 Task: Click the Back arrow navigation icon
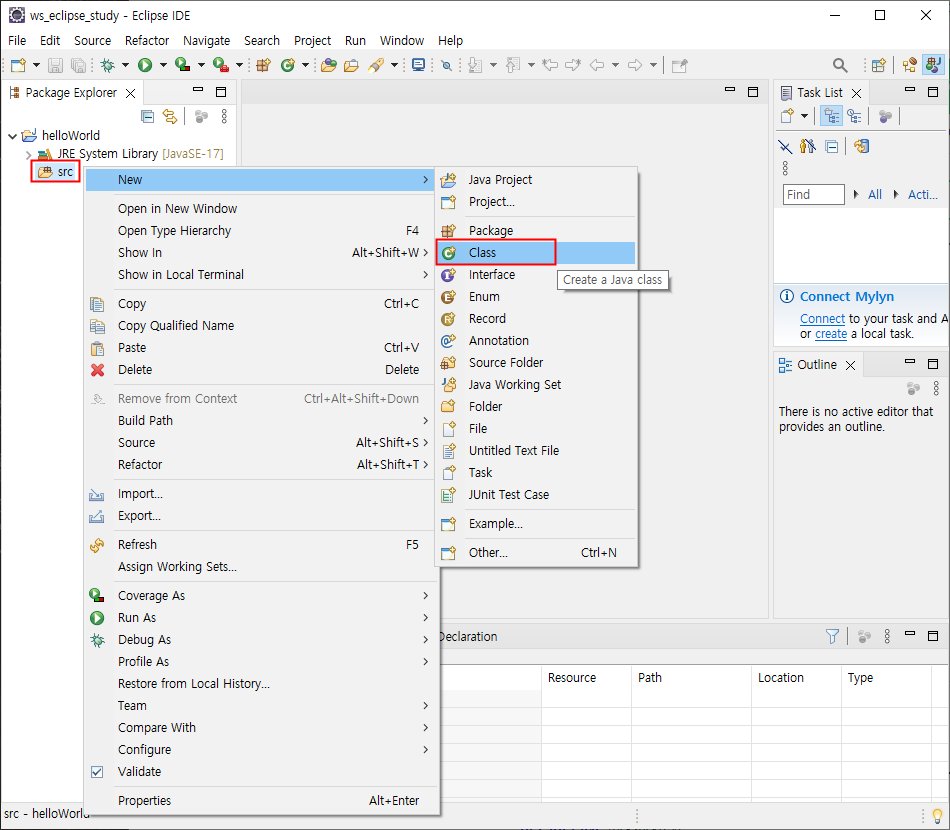pyautogui.click(x=597, y=65)
